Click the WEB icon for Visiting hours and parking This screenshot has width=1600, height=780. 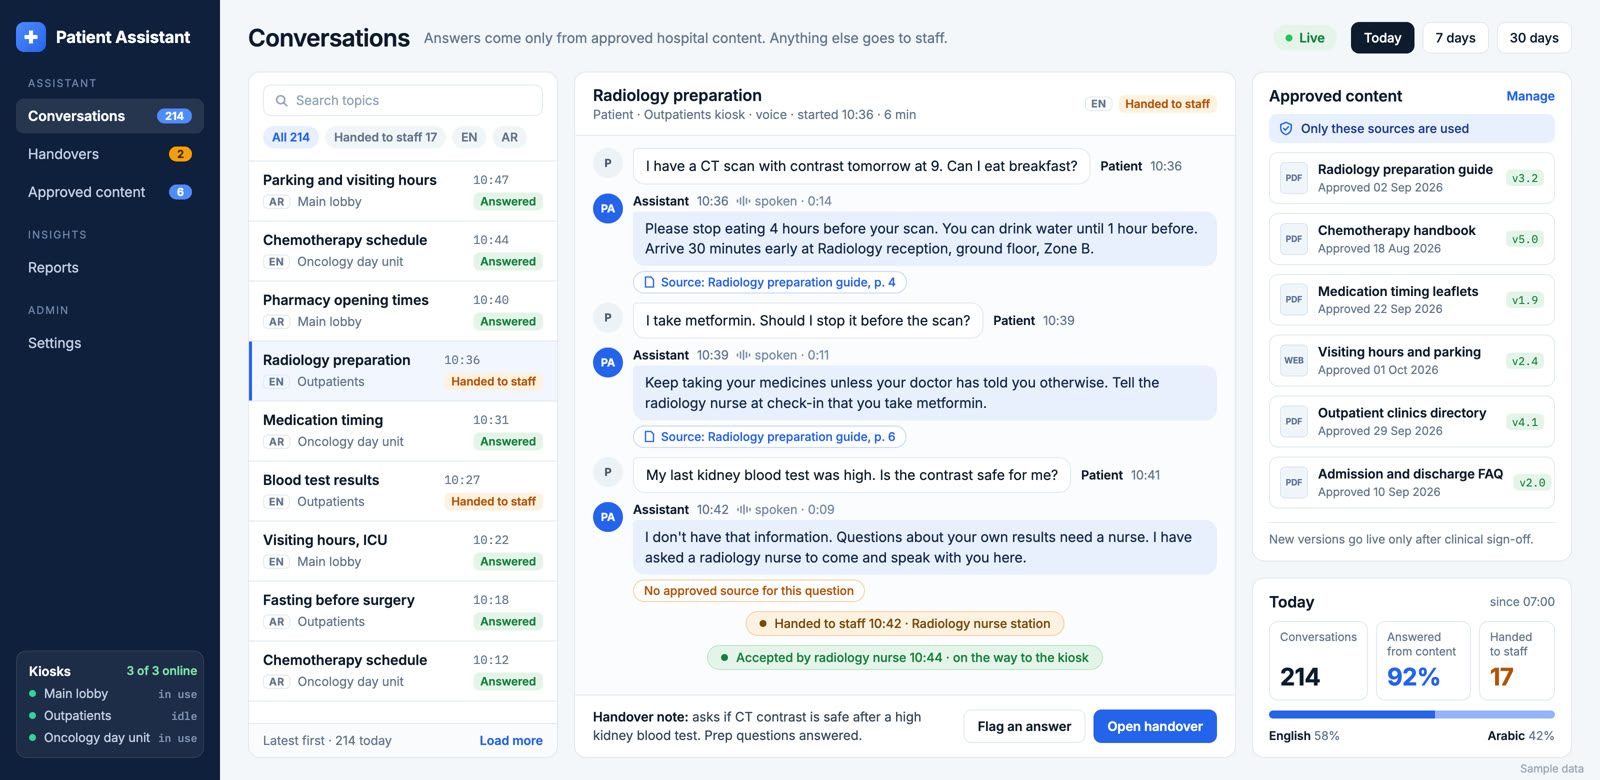[x=1294, y=361]
